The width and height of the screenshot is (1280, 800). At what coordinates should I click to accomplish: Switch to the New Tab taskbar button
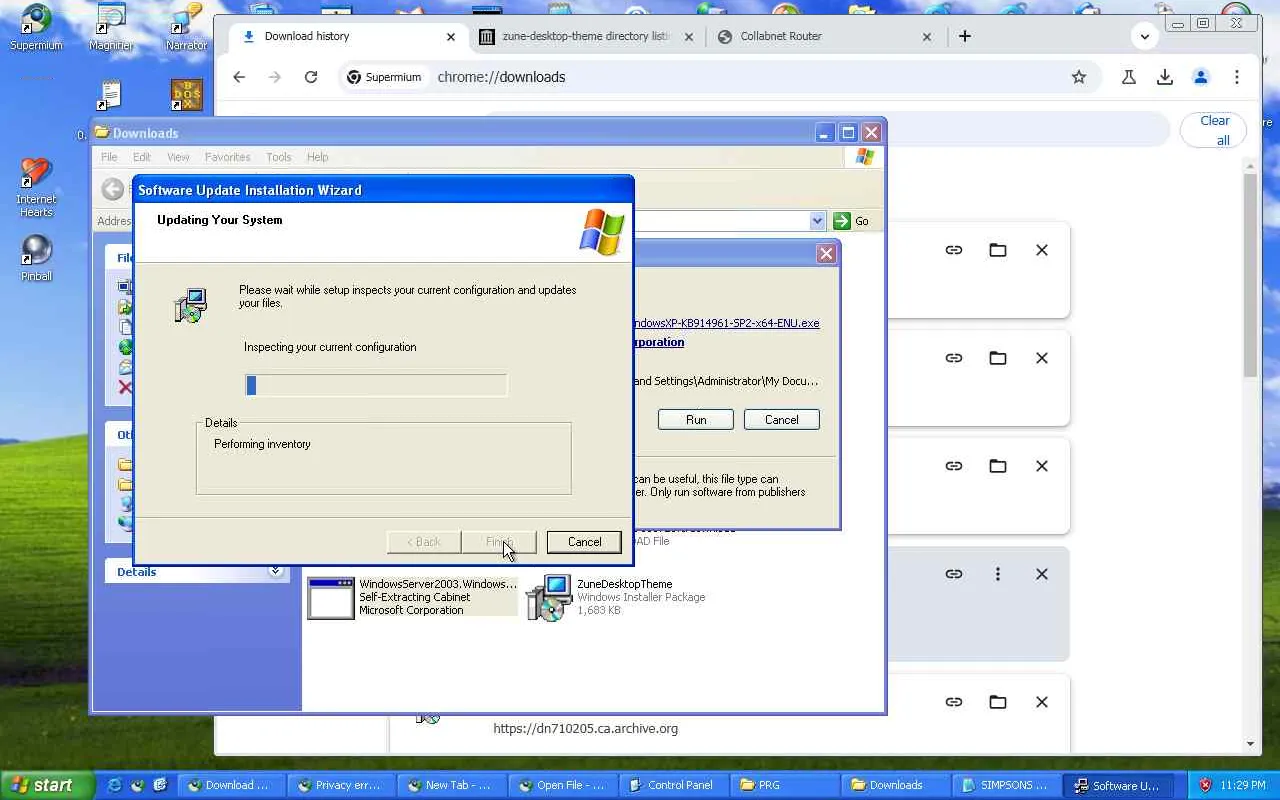(450, 785)
